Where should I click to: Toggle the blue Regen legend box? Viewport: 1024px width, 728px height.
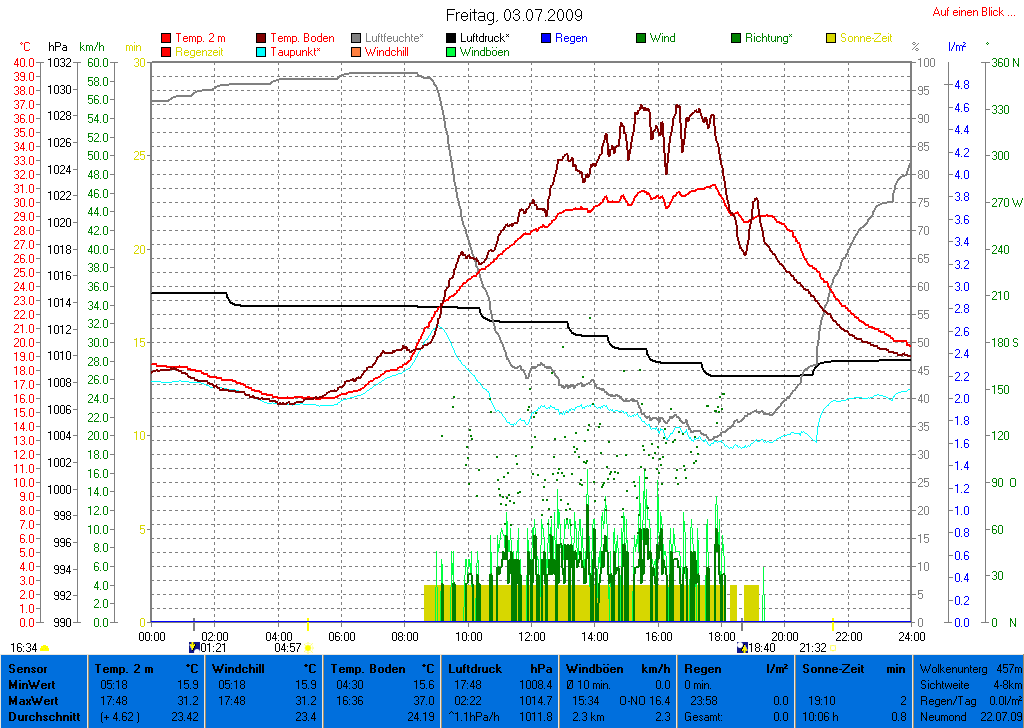tap(546, 38)
